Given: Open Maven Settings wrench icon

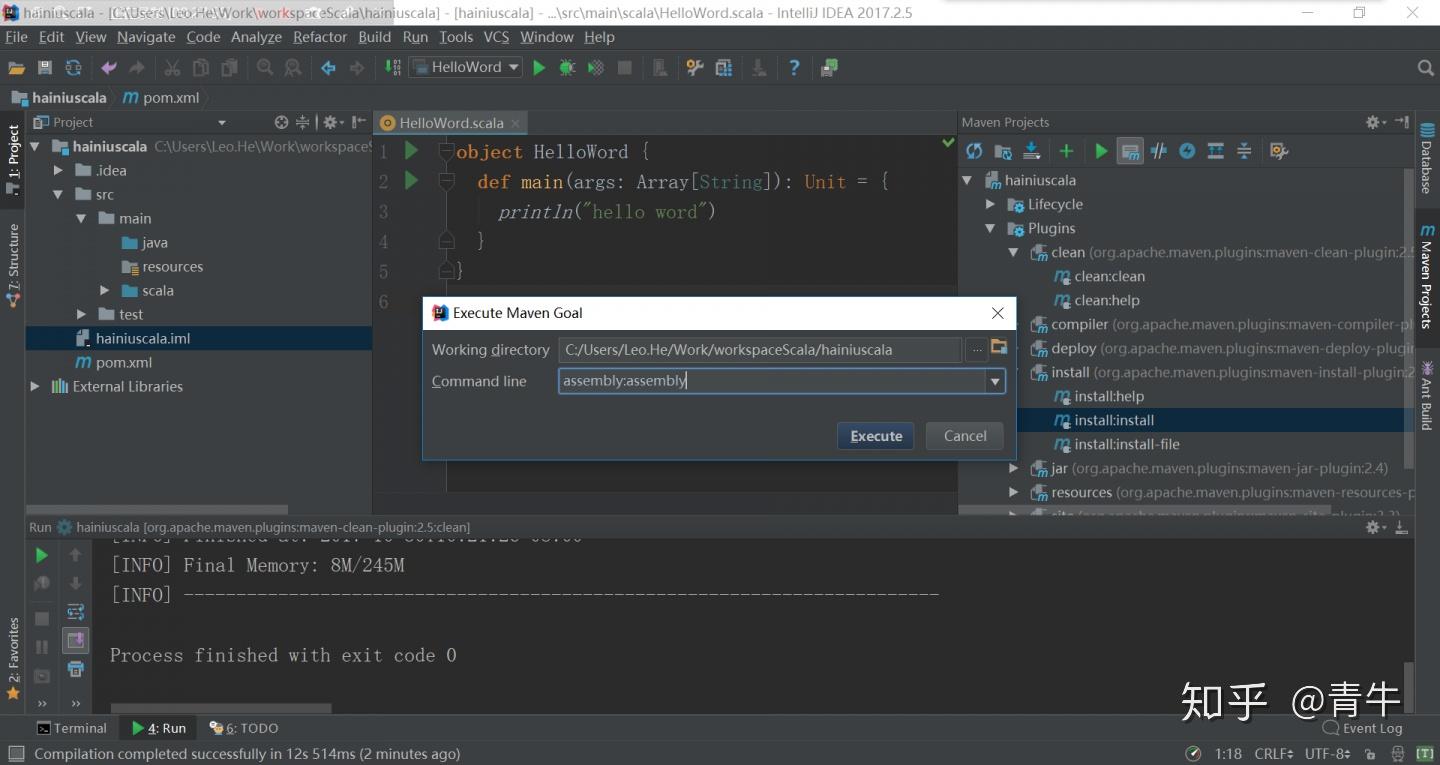Looking at the screenshot, I should point(1277,151).
